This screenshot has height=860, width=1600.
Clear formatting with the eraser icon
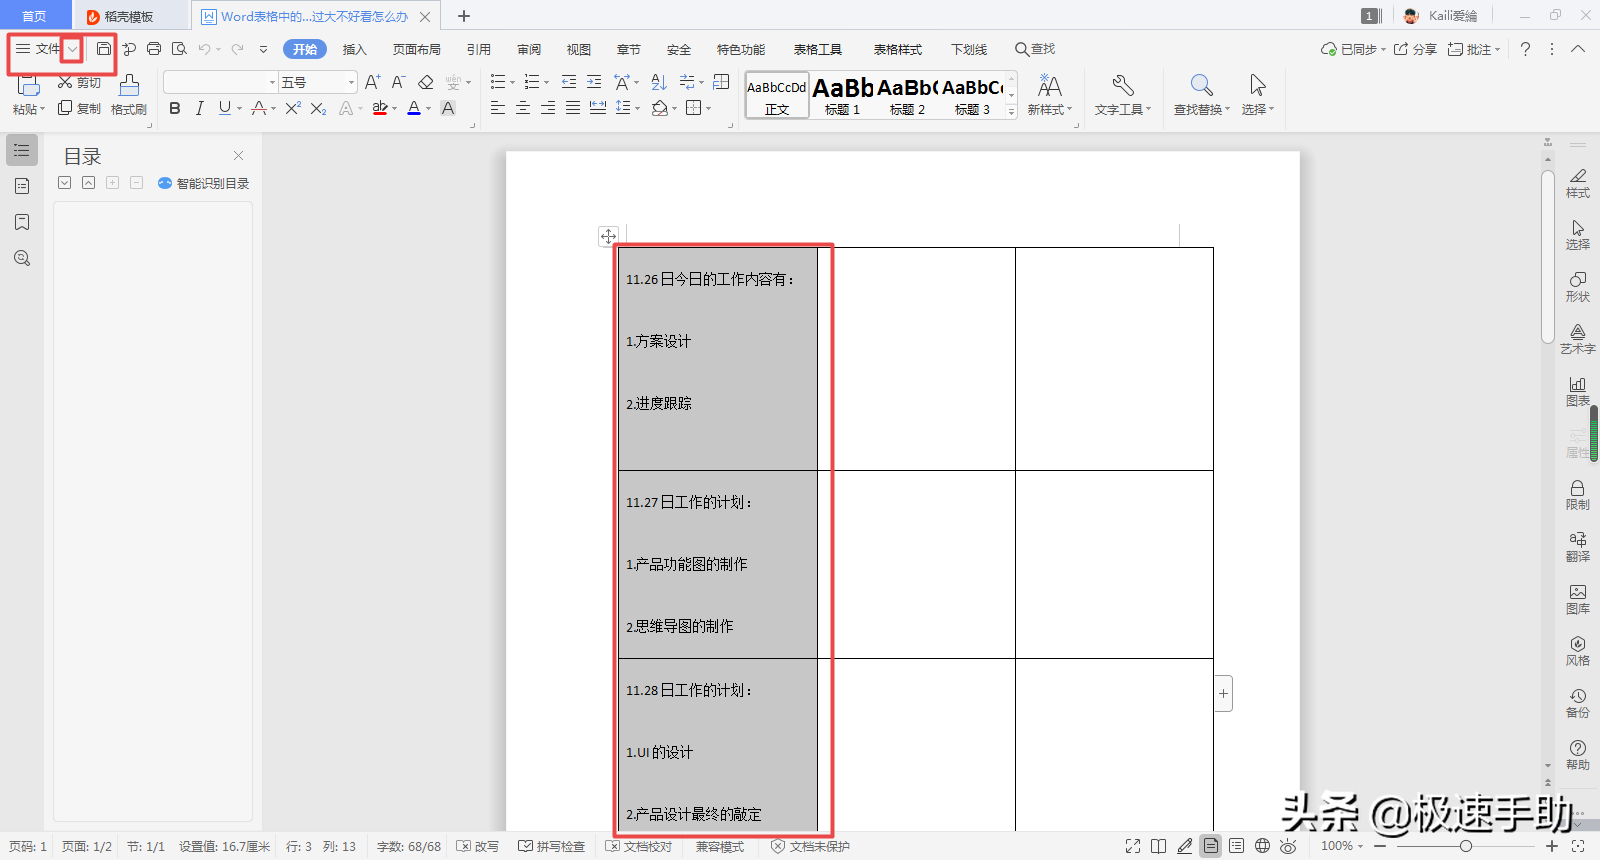pos(426,82)
